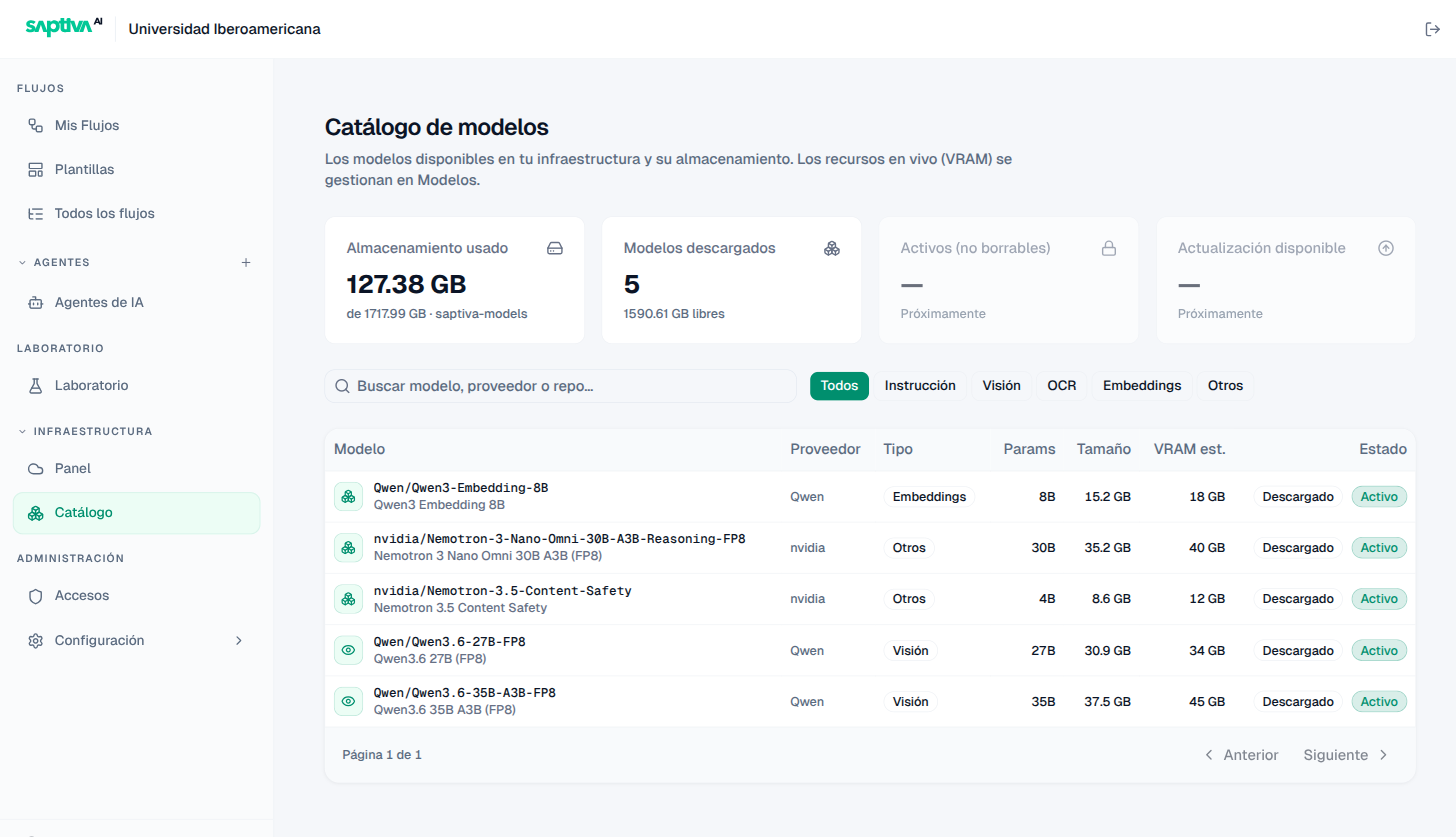Go to the Anterior page
Viewport: 1456px width, 837px height.
[x=1241, y=755]
